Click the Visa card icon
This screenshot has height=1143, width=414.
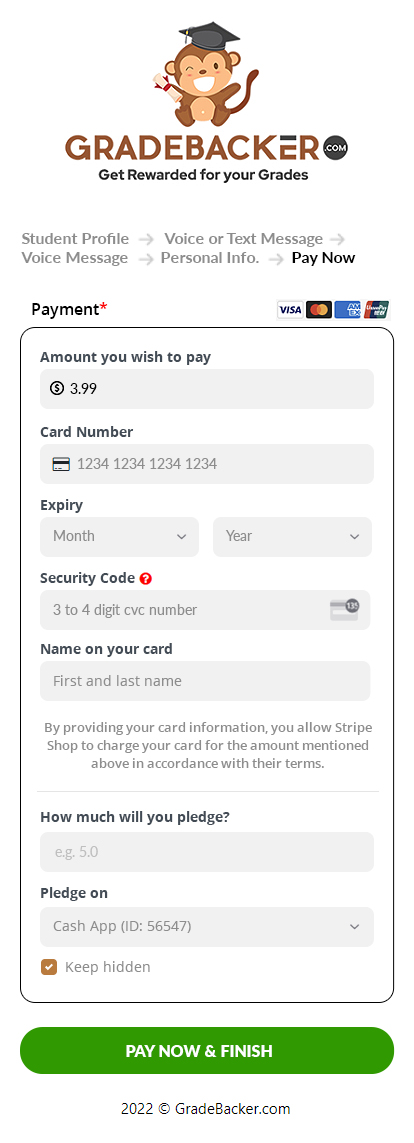tap(290, 310)
